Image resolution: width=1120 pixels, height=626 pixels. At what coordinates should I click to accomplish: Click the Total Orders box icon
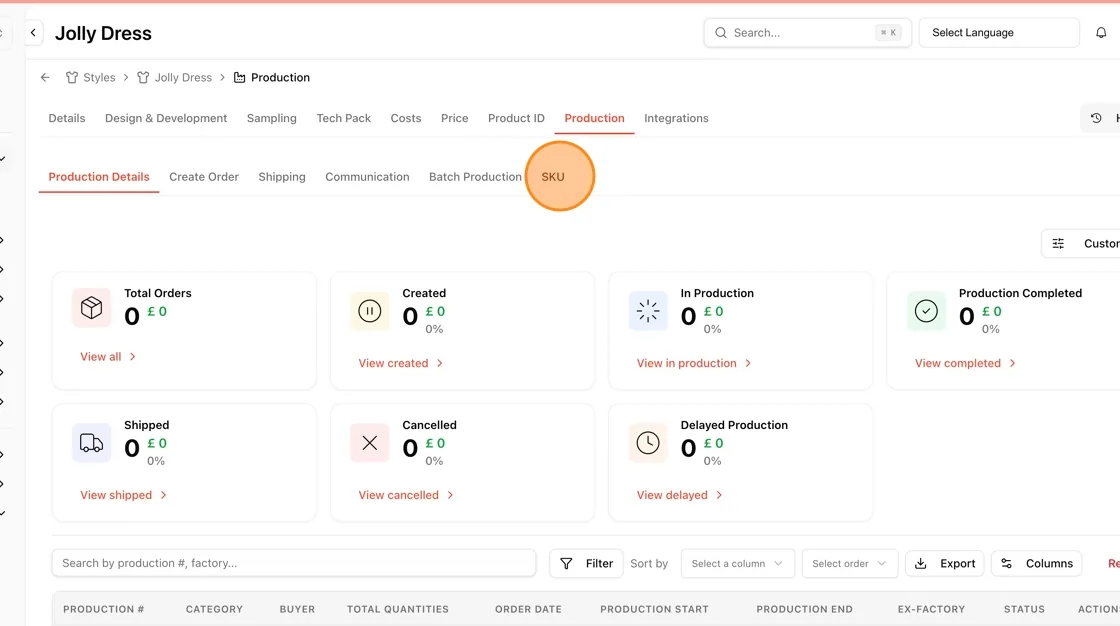coord(91,308)
